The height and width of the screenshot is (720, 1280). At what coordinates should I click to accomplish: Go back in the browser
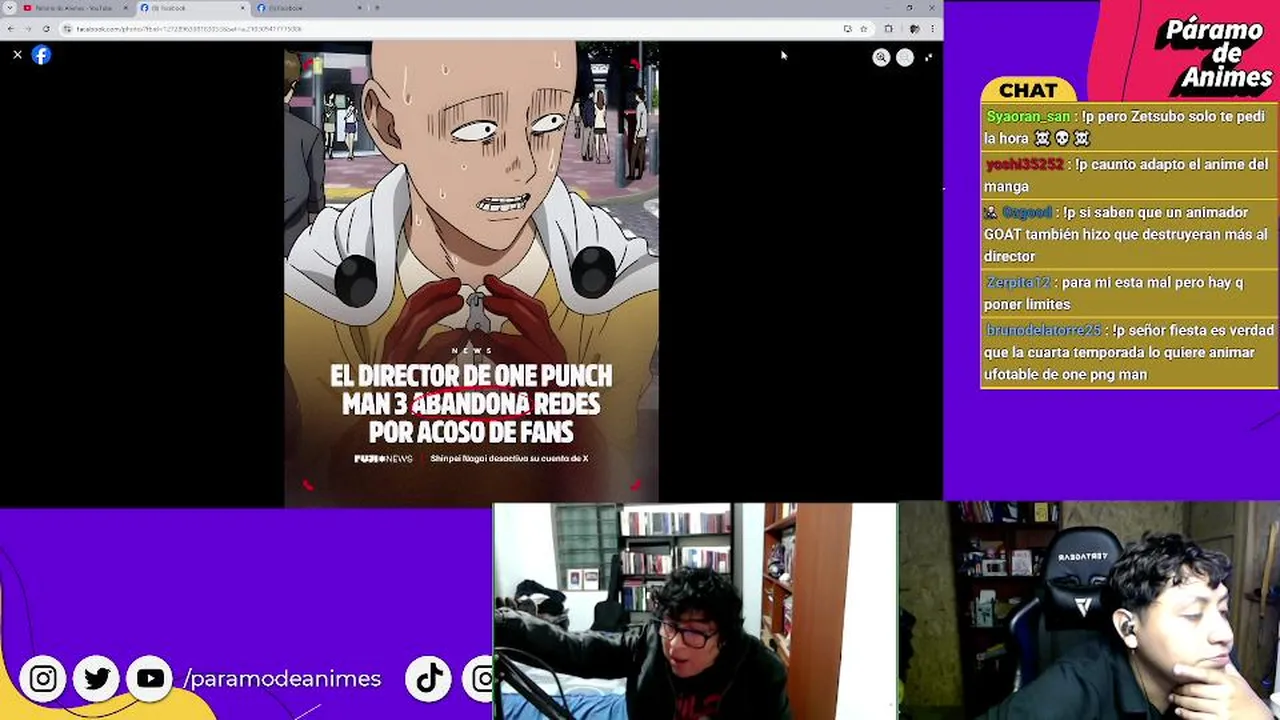(10, 29)
